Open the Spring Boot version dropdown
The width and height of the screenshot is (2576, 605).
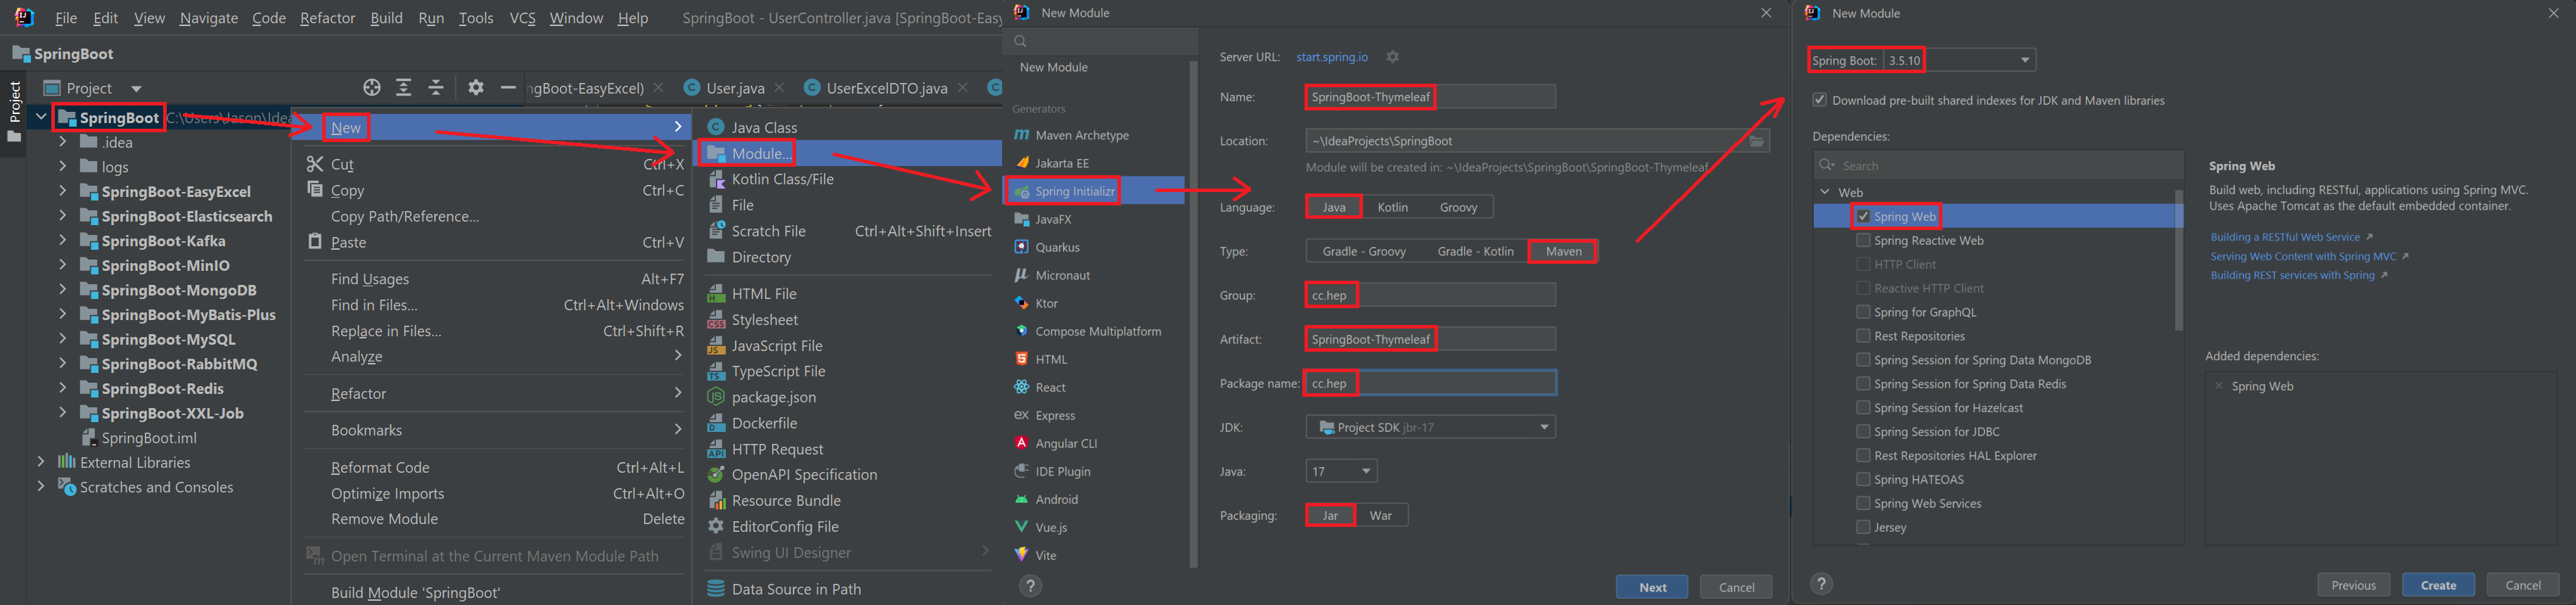click(x=2024, y=60)
